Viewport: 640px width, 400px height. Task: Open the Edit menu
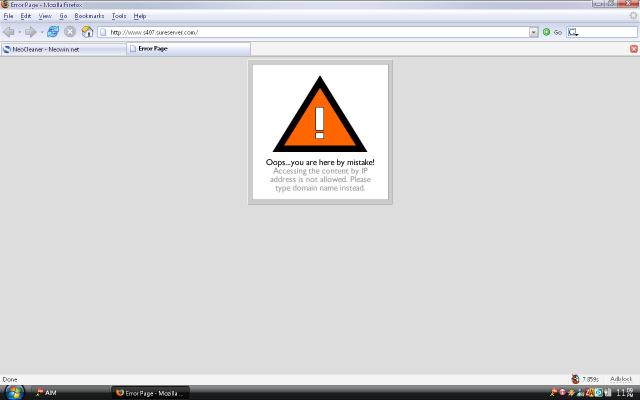pyautogui.click(x=26, y=16)
